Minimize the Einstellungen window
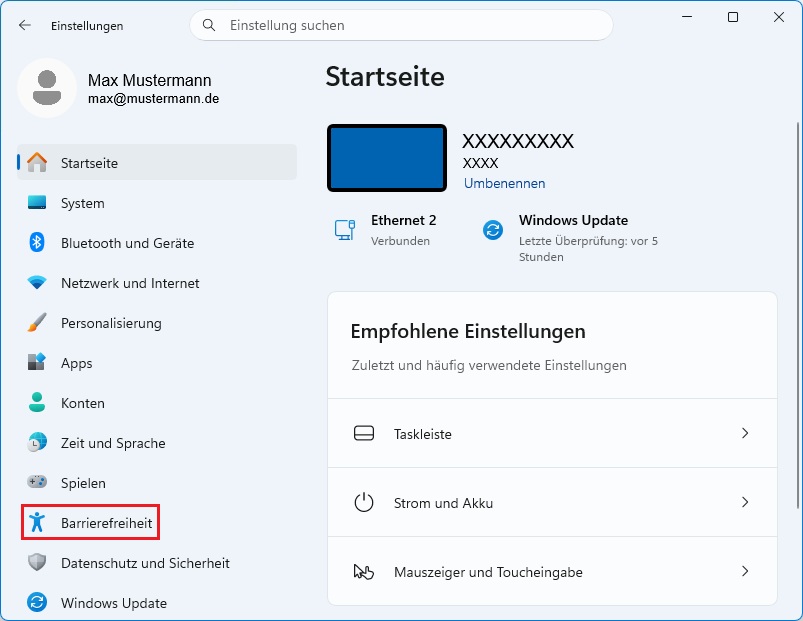803x621 pixels. 687,17
